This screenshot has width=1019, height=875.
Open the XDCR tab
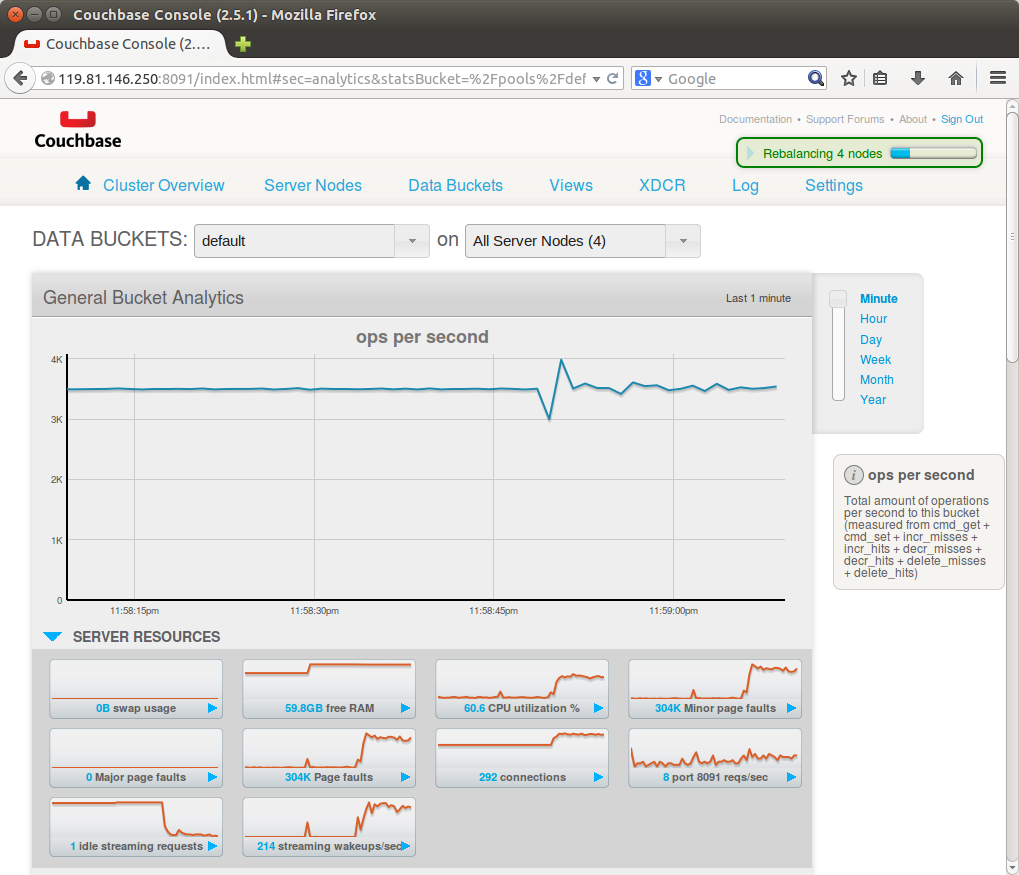click(662, 185)
